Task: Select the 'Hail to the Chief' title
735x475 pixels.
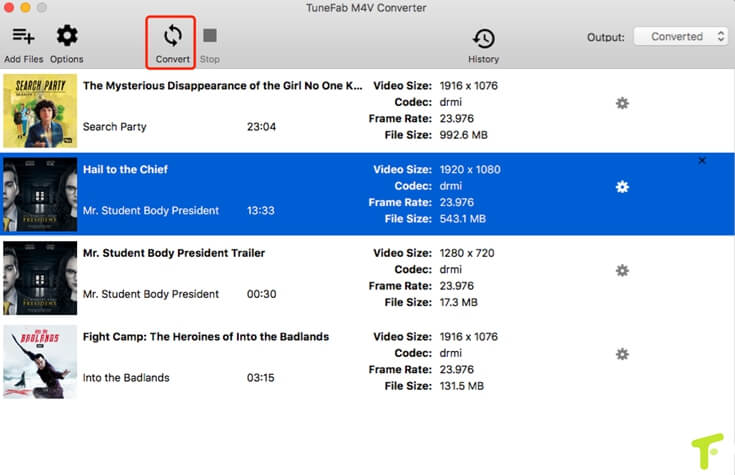Action: pos(125,169)
